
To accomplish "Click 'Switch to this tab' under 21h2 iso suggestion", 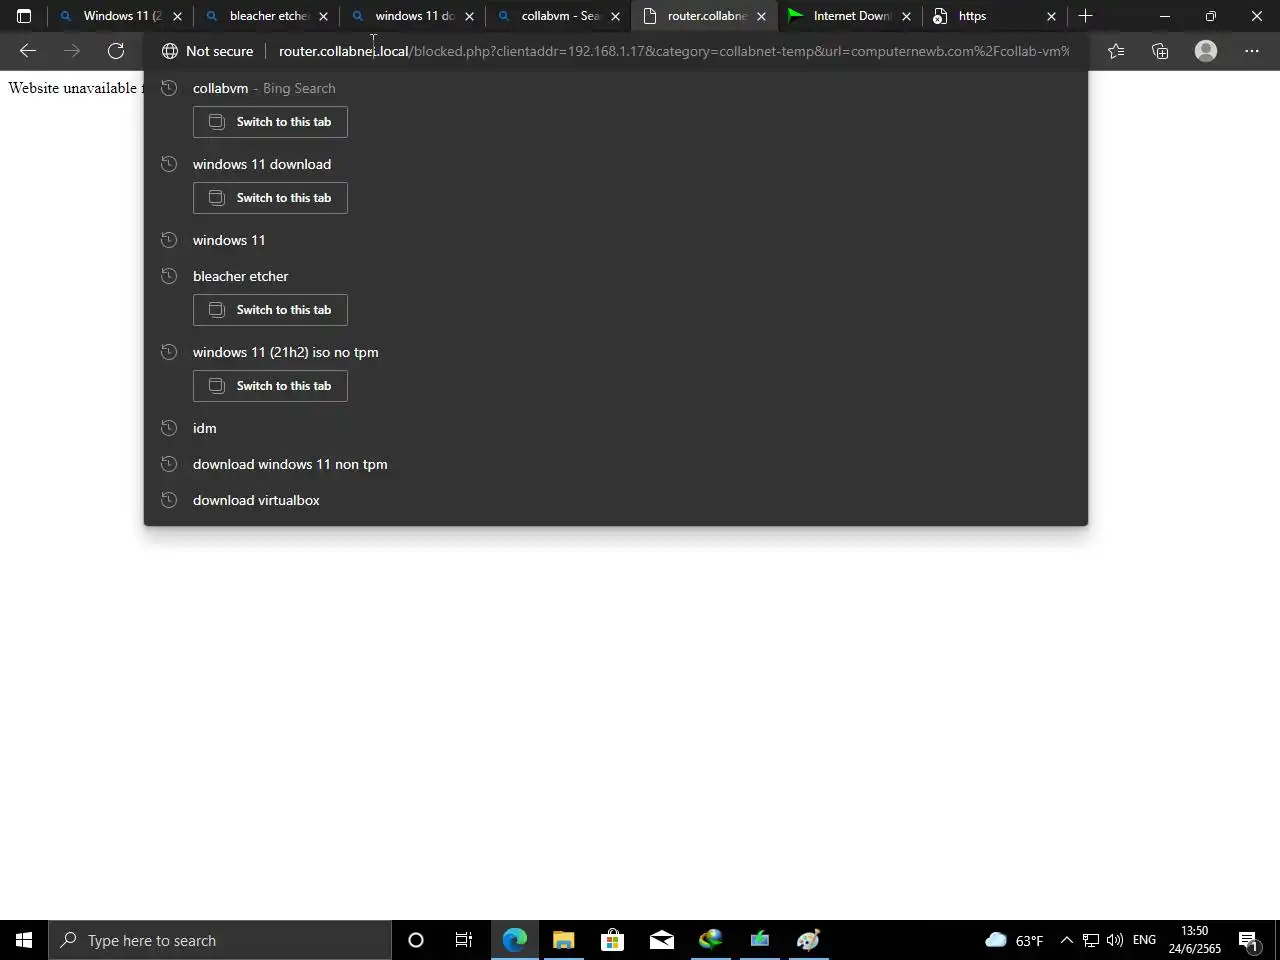I will [x=270, y=386].
